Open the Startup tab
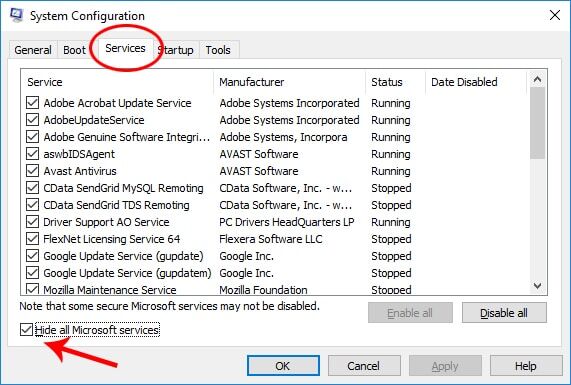The height and width of the screenshot is (385, 571). tap(176, 50)
